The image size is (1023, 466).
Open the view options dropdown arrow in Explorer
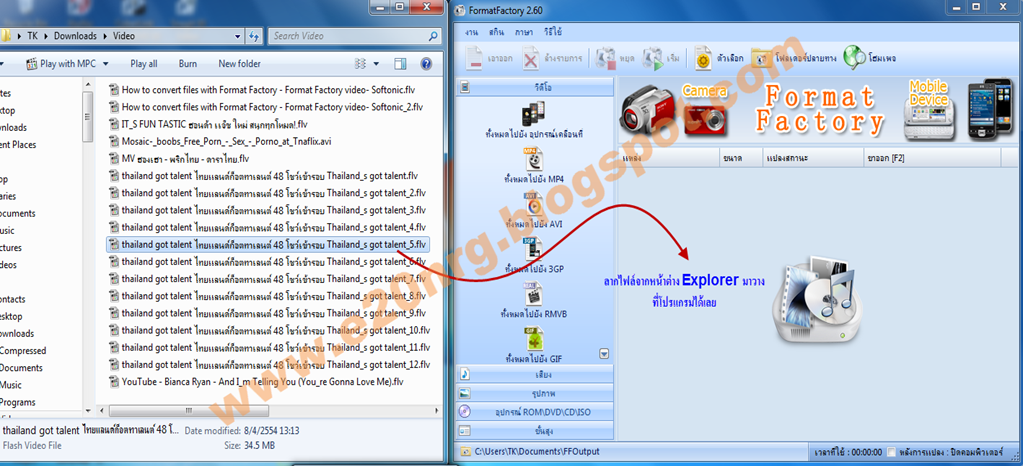point(376,64)
